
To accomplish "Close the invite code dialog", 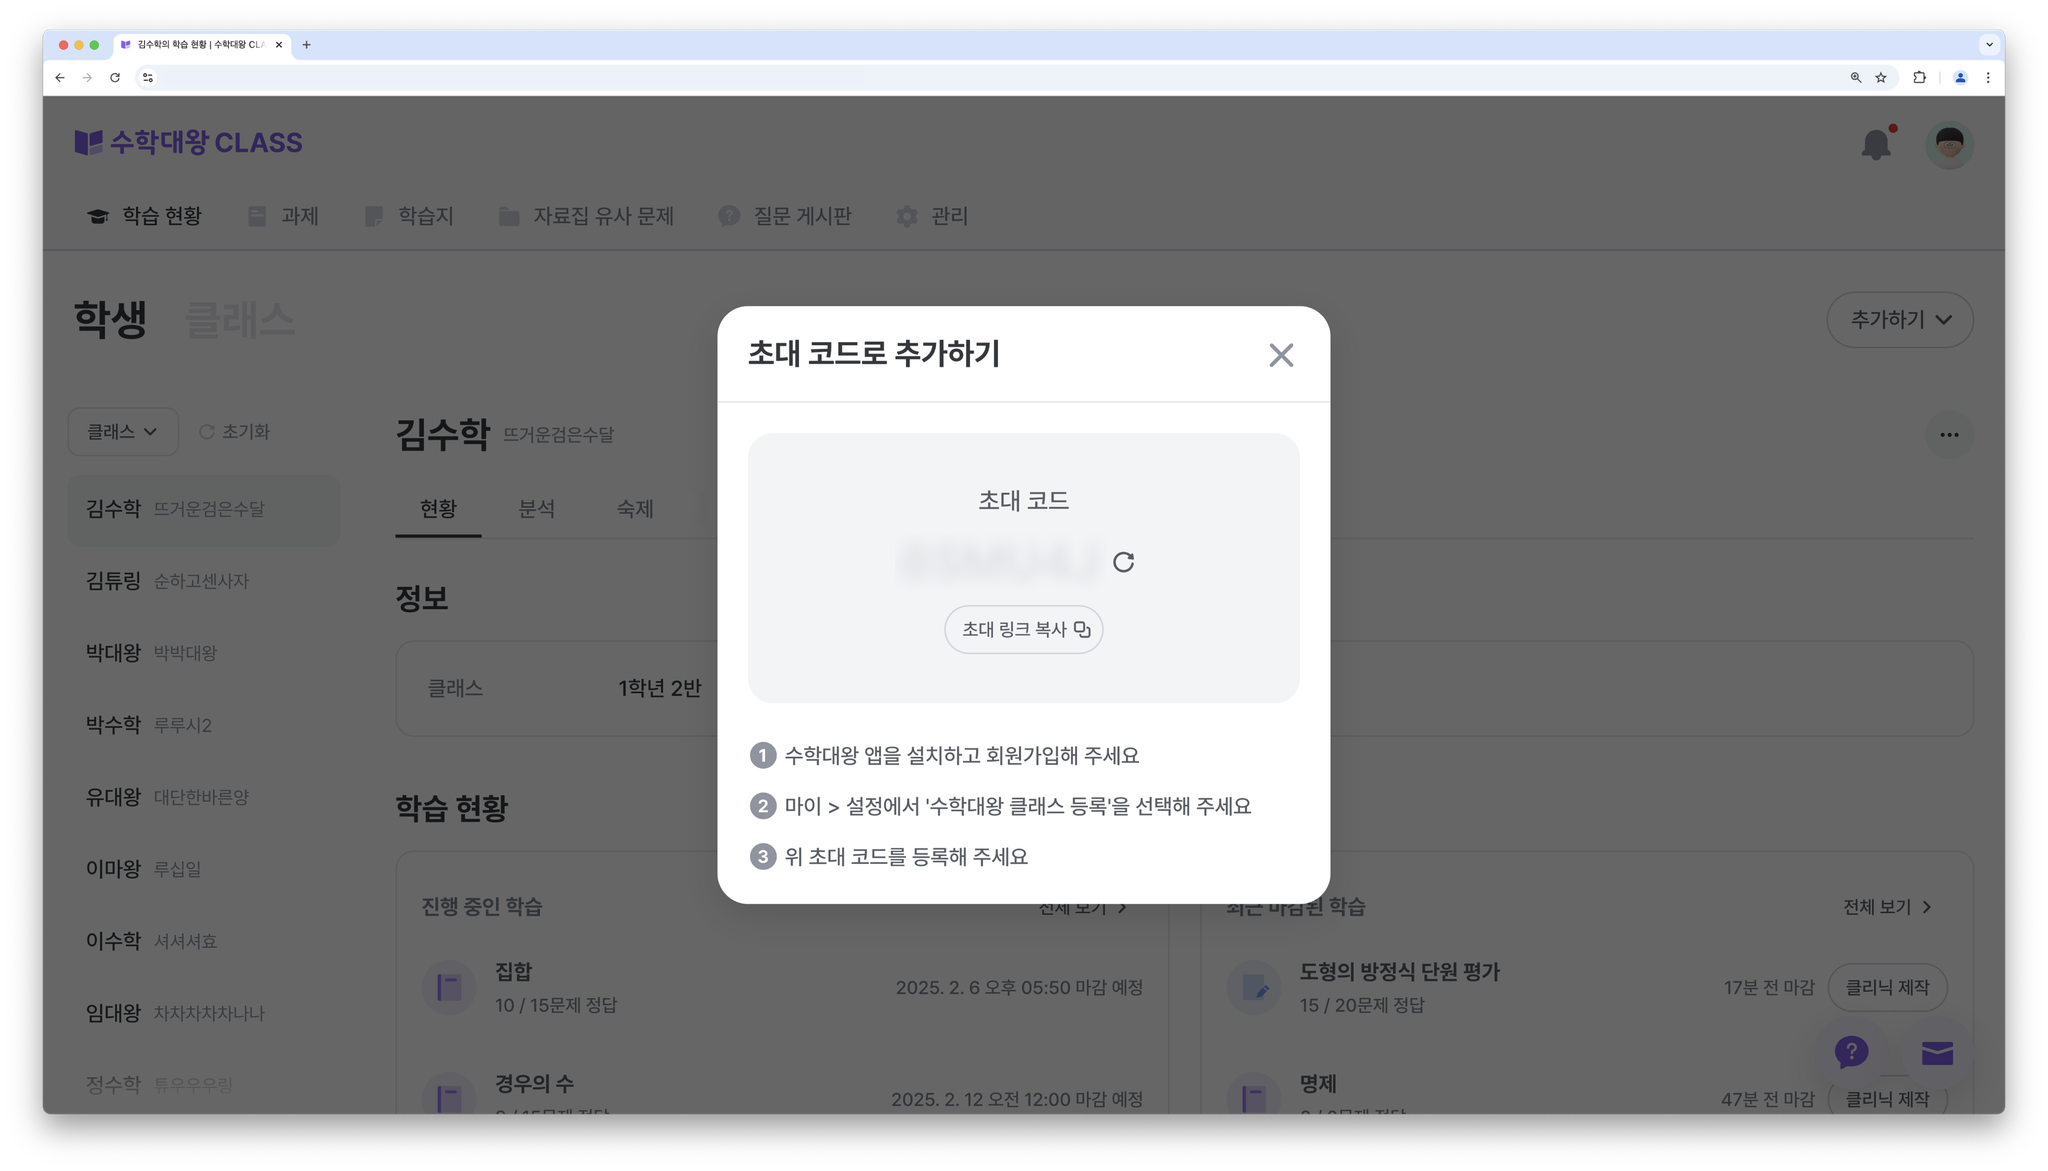I will 1281,355.
